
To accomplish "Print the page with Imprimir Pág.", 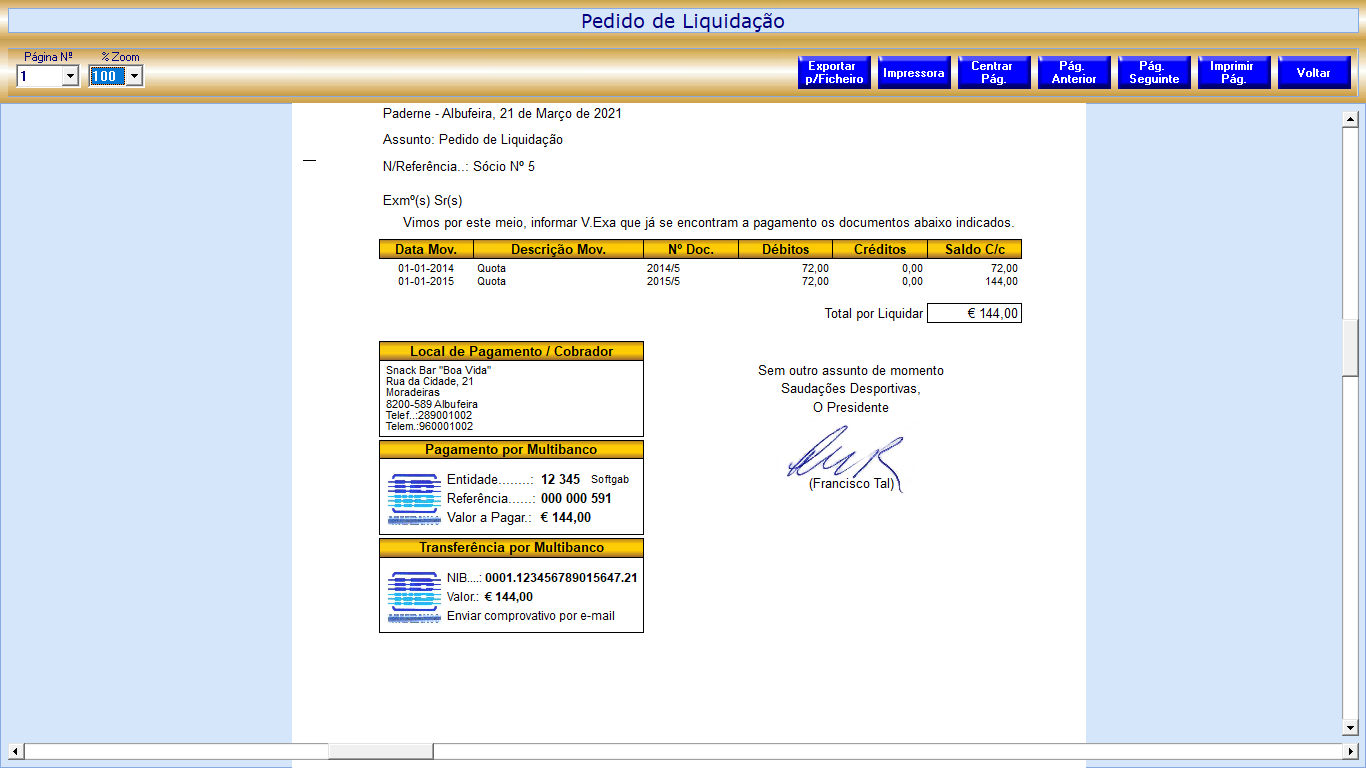I will [1234, 73].
